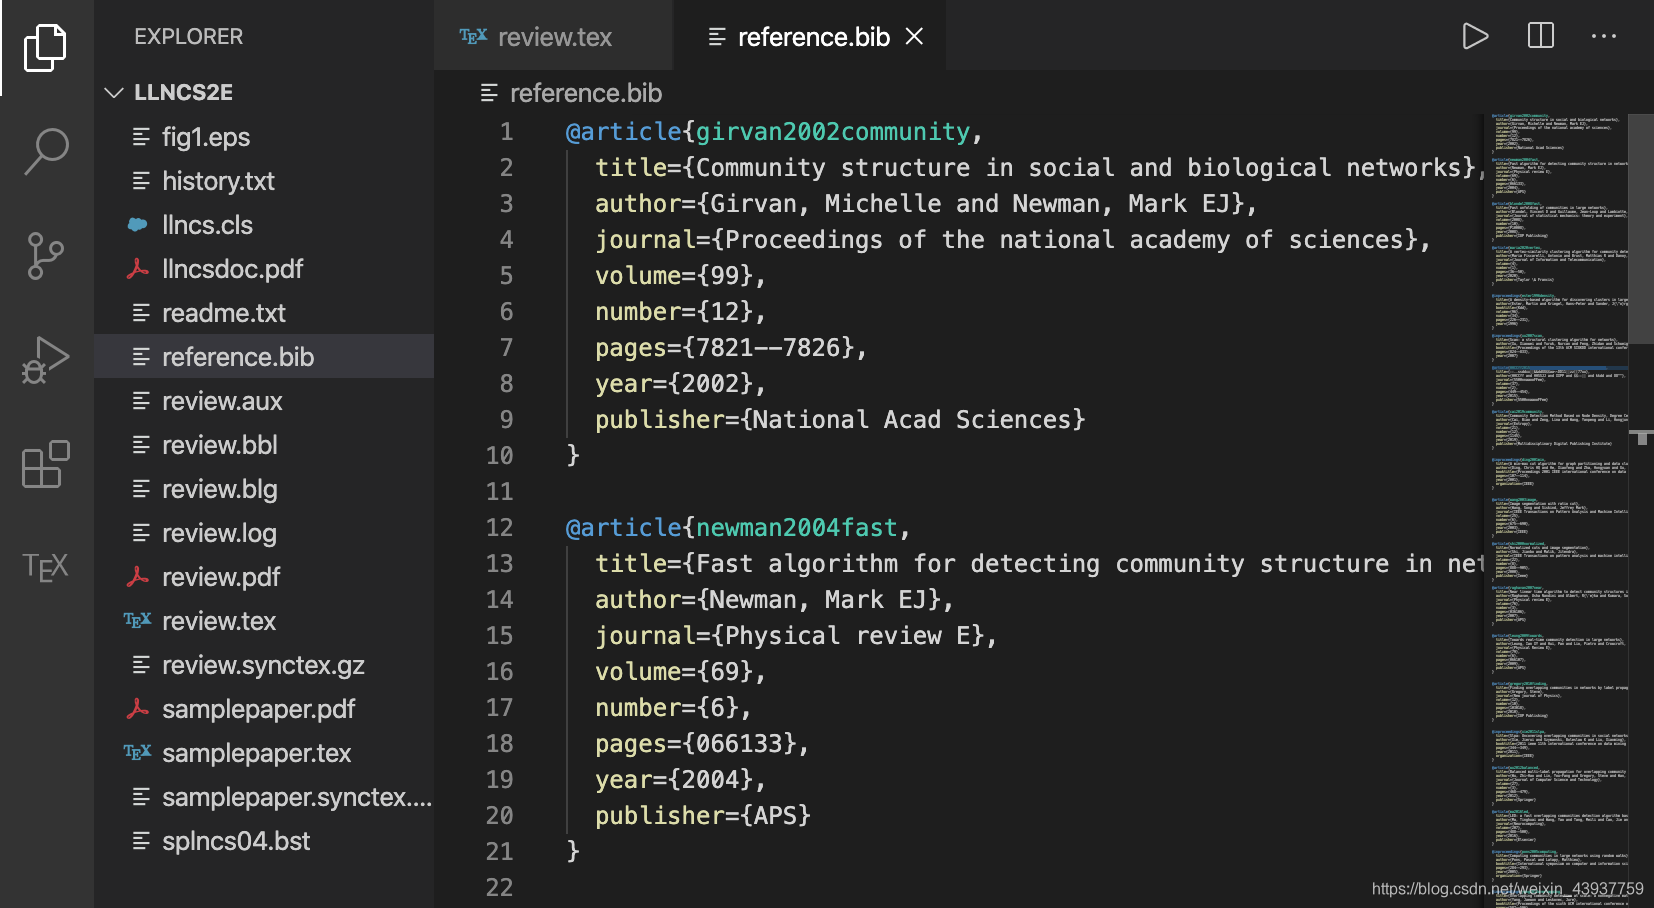1654x908 pixels.
Task: Open the Explorer view in activity bar
Action: [45, 47]
